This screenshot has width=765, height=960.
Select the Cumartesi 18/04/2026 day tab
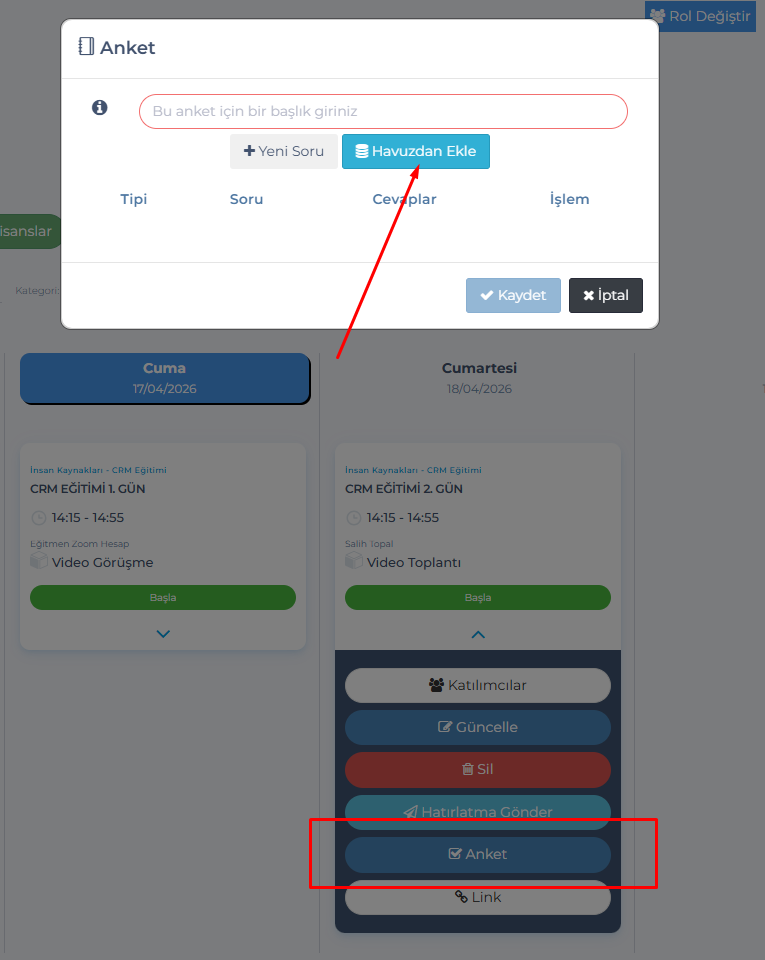(479, 378)
